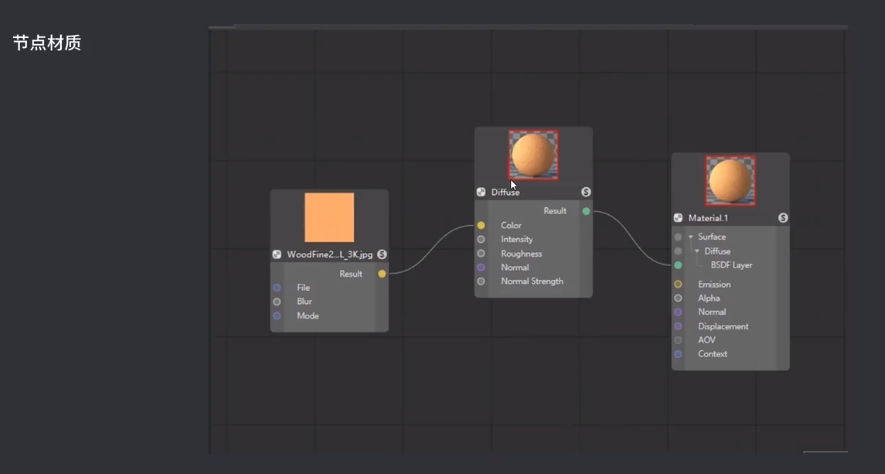
Task: Select the Material.1 node title
Action: point(708,218)
